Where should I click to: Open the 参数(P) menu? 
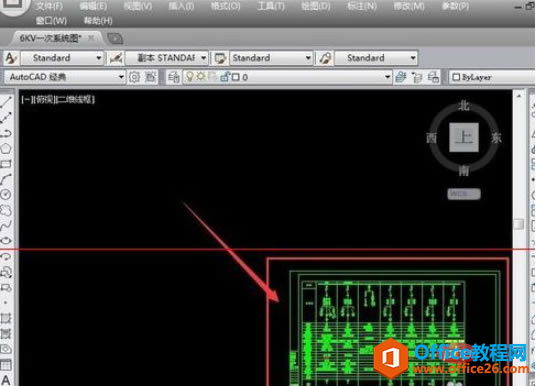tap(455, 6)
